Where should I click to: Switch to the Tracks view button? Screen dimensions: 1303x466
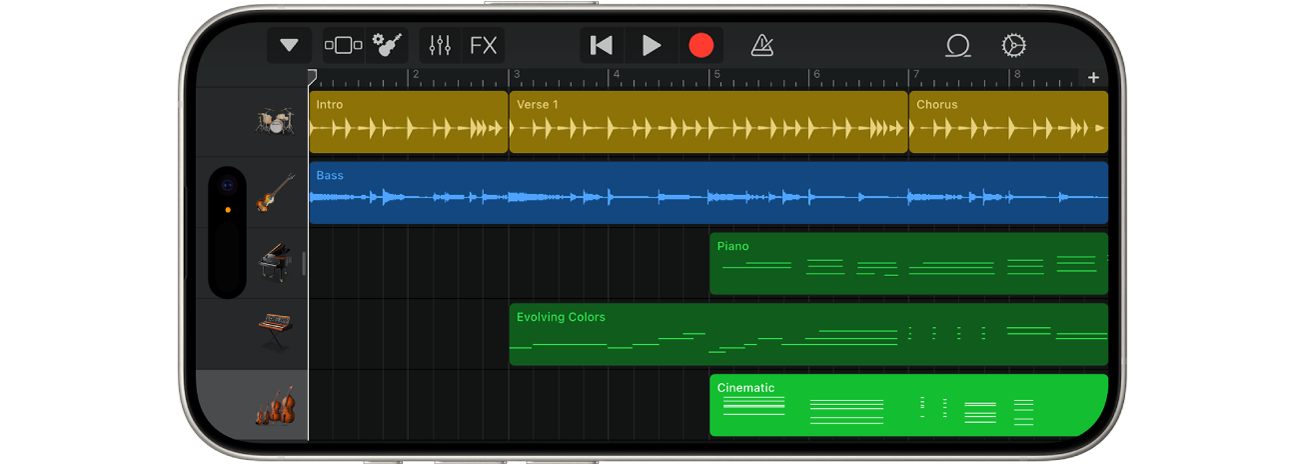[x=343, y=45]
